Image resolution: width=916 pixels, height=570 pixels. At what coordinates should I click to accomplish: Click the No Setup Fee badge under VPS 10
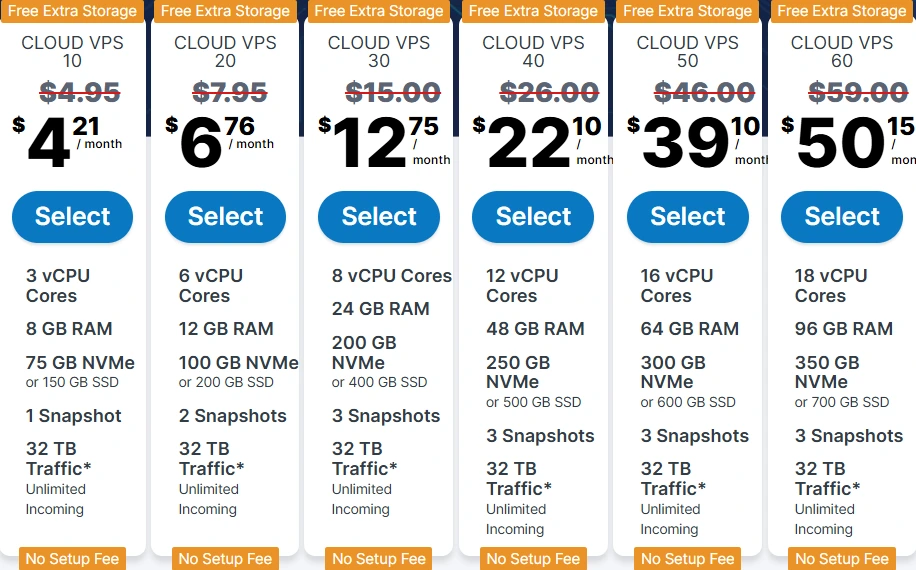[x=72, y=559]
